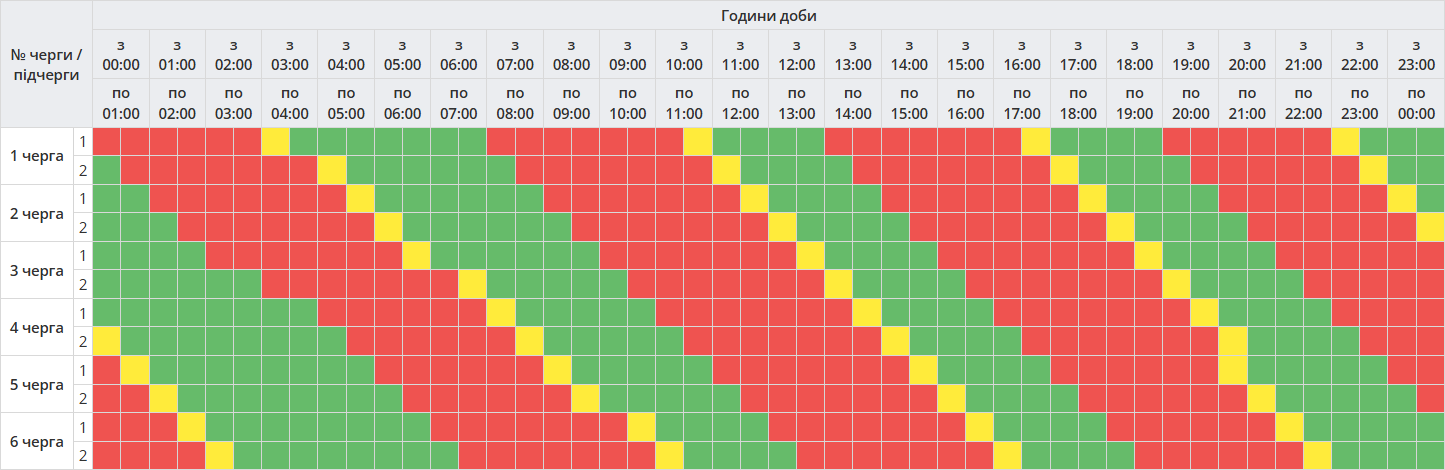The image size is (1445, 470).
Task: Select the "з 07:00" hour header
Action: tap(515, 55)
